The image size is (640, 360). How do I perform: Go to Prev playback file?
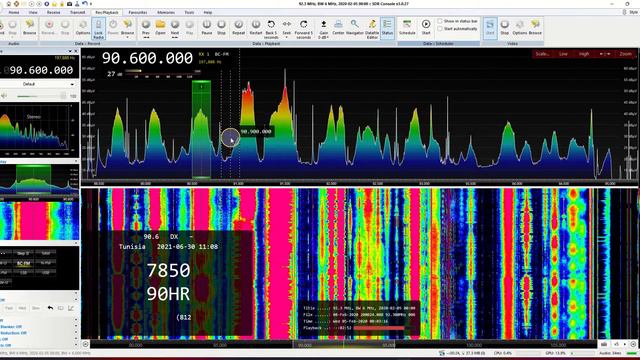tap(146, 29)
